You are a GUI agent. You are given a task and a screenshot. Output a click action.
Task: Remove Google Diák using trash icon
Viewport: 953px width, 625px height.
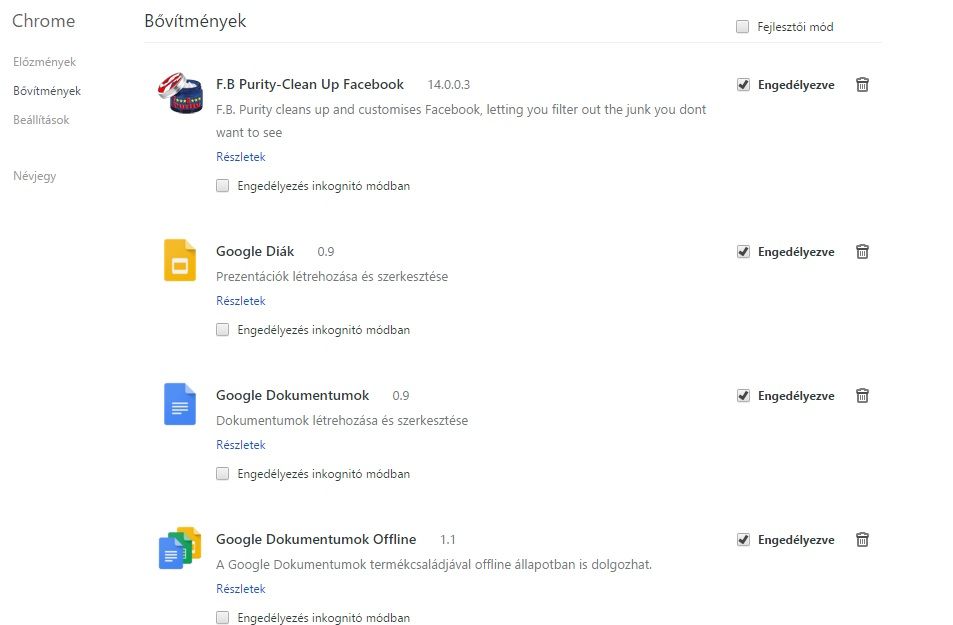pos(862,252)
